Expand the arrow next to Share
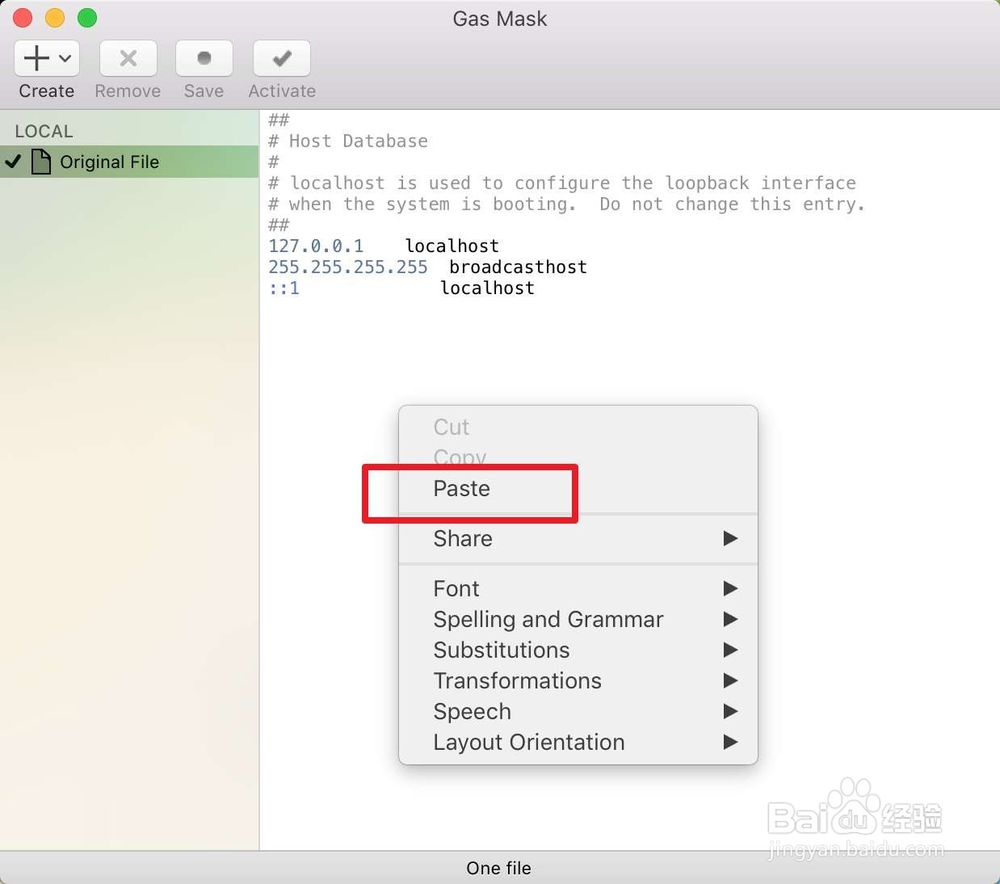Image resolution: width=1000 pixels, height=884 pixels. point(730,538)
